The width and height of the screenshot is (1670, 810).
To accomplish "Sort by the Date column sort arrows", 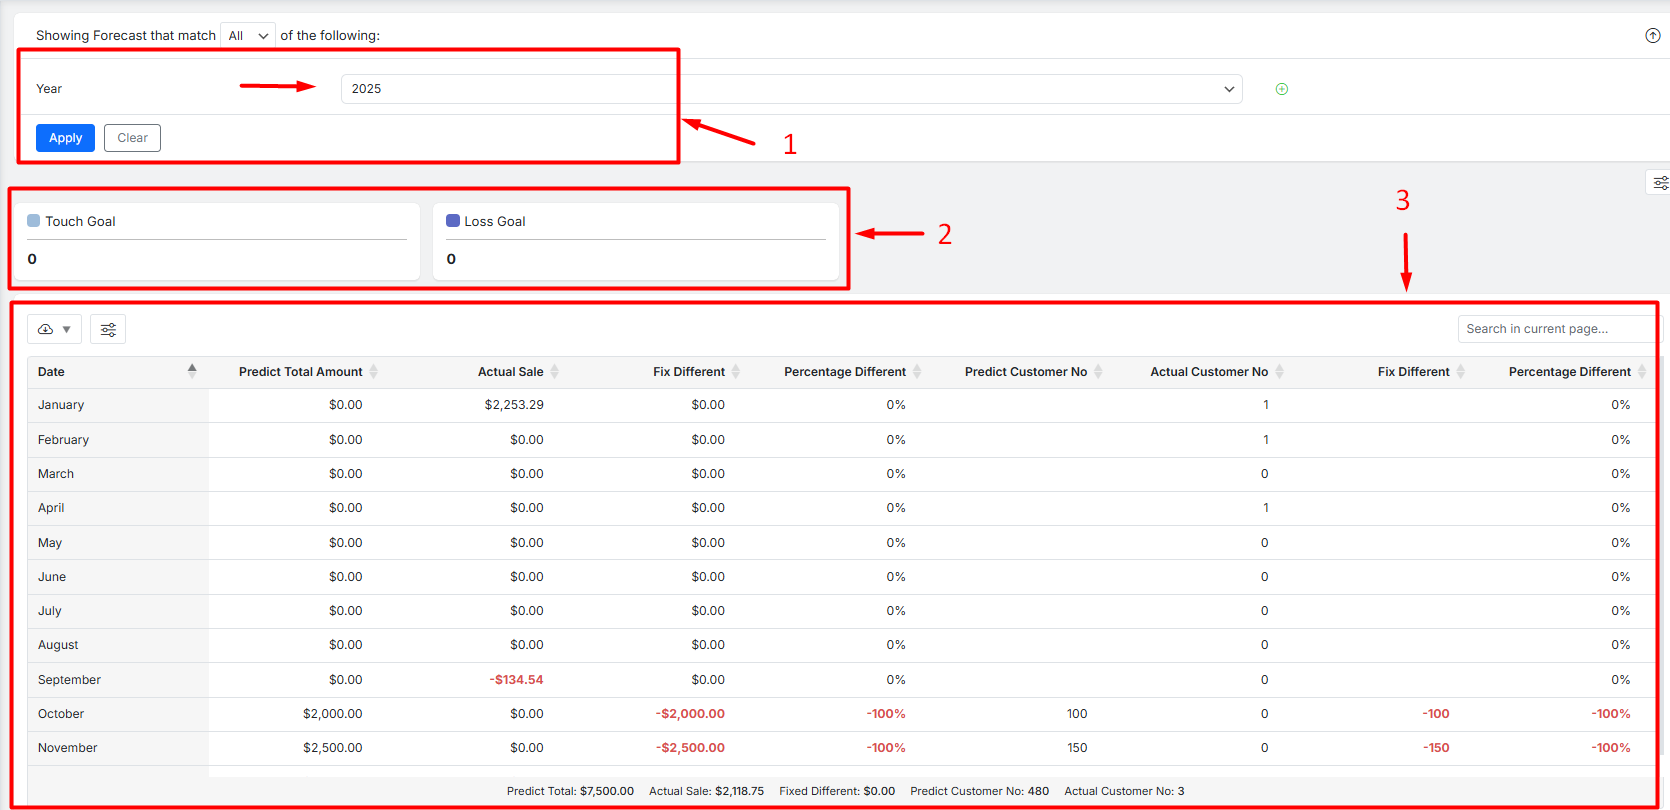I will click(192, 371).
